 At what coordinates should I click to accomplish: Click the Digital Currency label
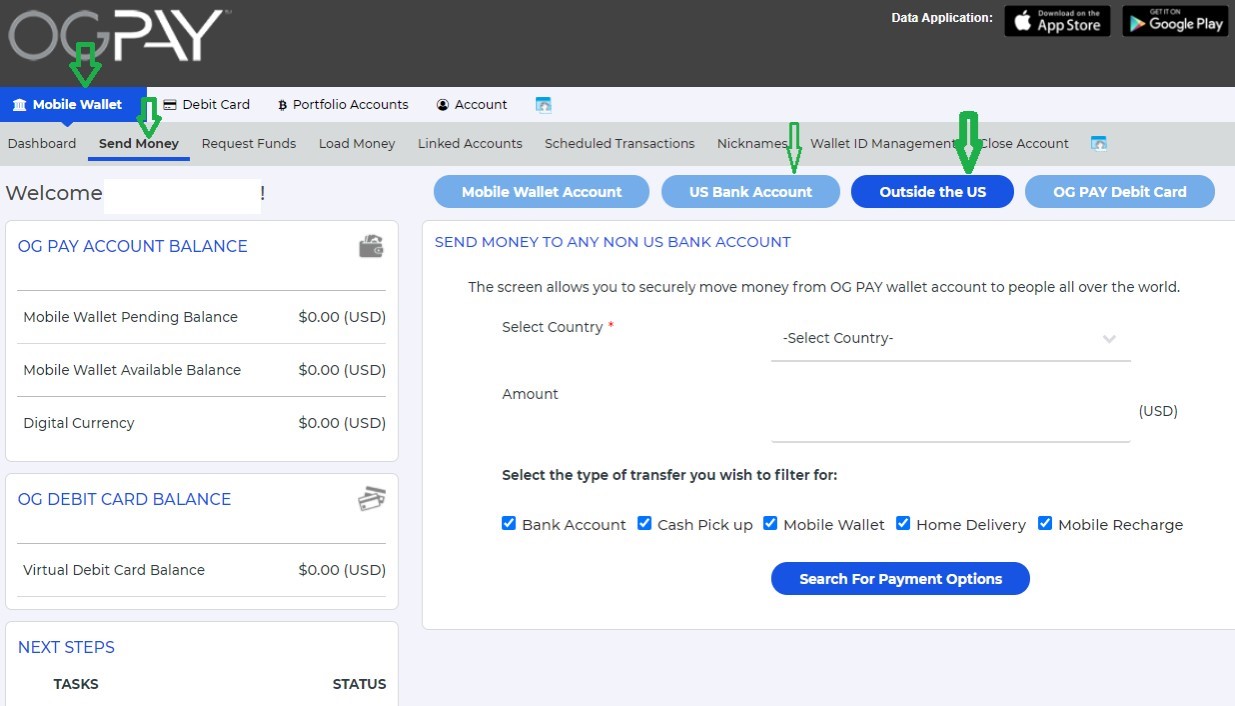point(79,423)
